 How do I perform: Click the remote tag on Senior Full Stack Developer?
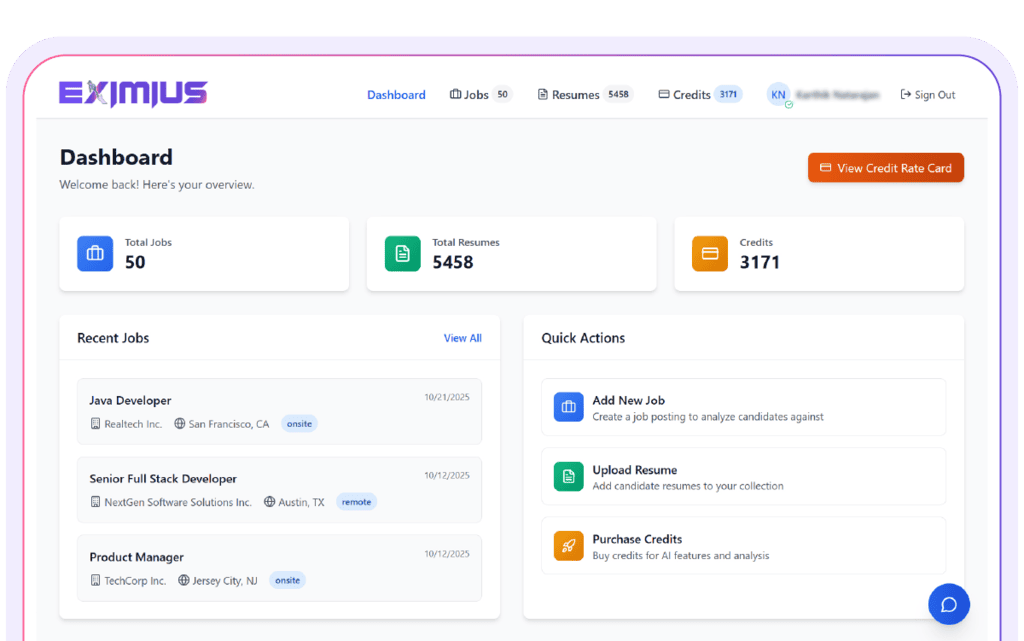tap(356, 502)
